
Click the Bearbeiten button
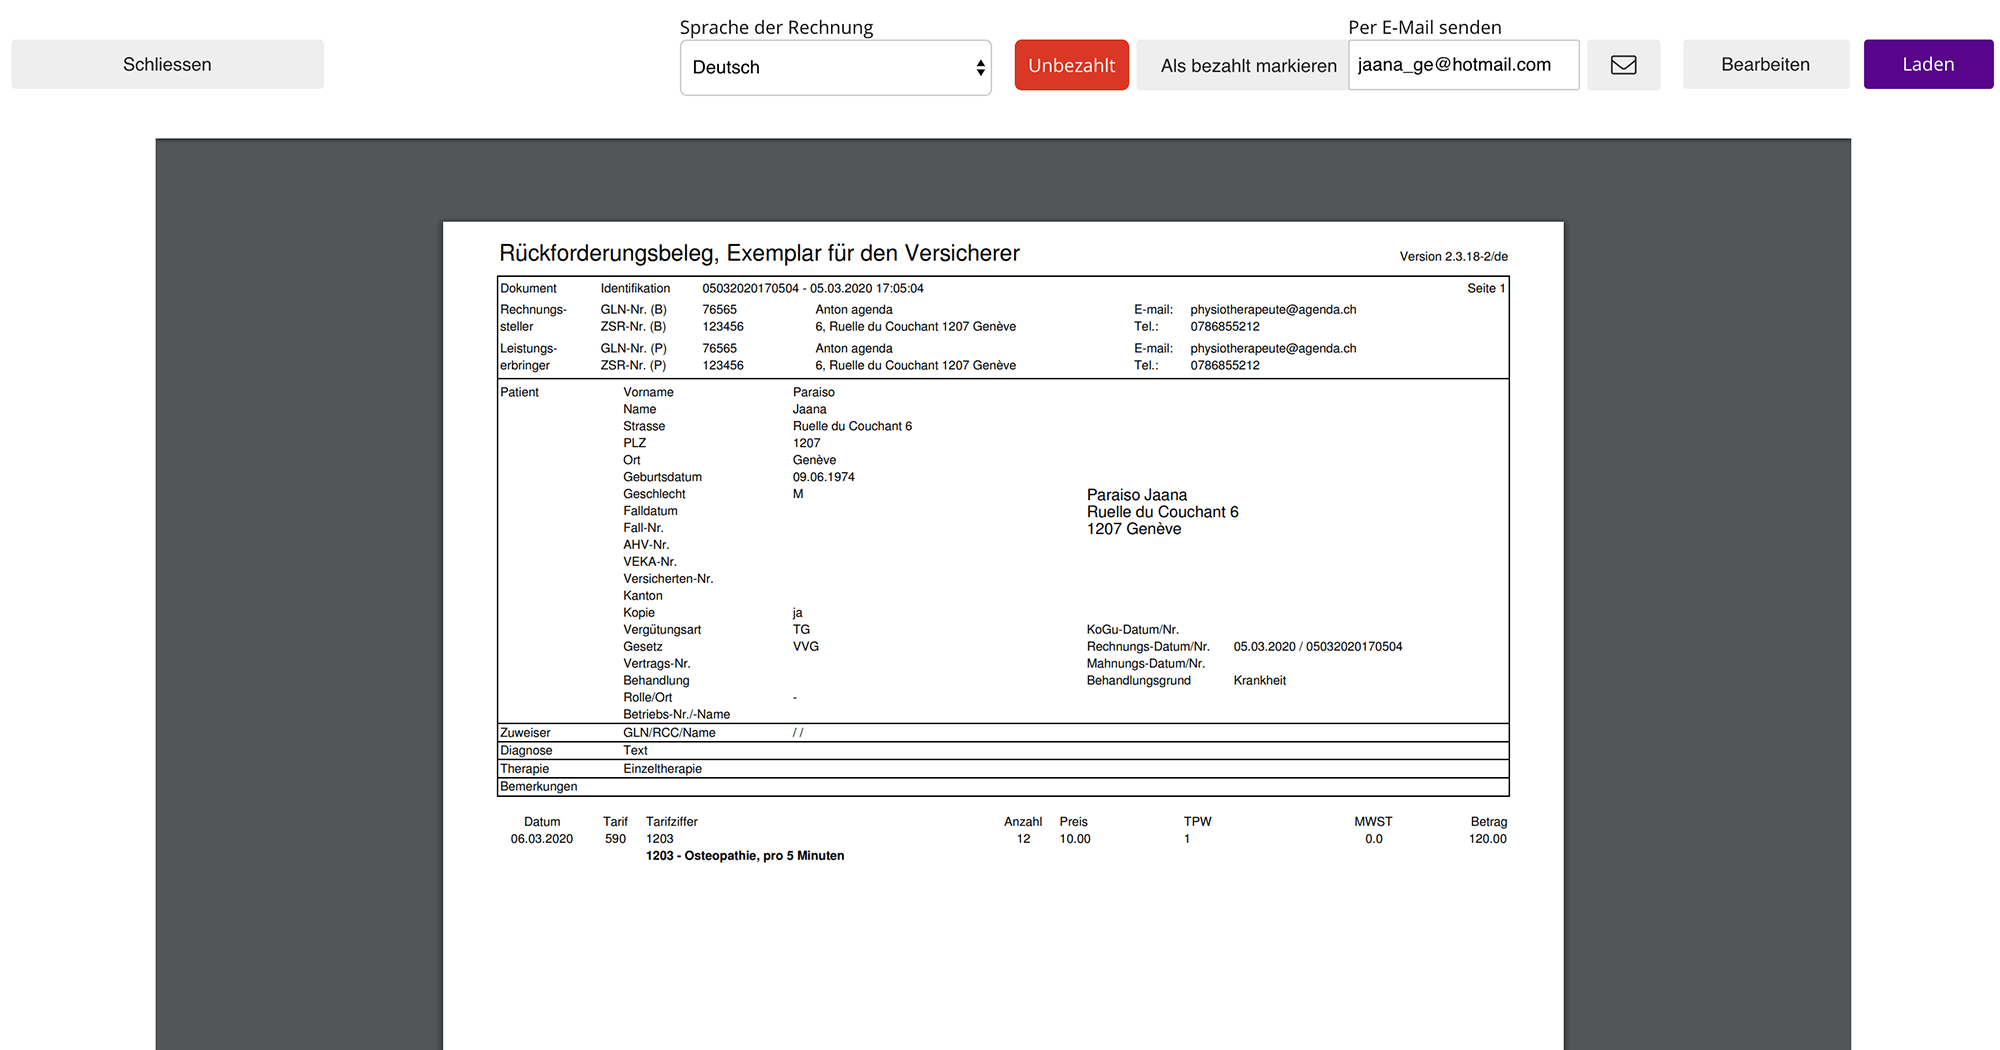tap(1765, 65)
